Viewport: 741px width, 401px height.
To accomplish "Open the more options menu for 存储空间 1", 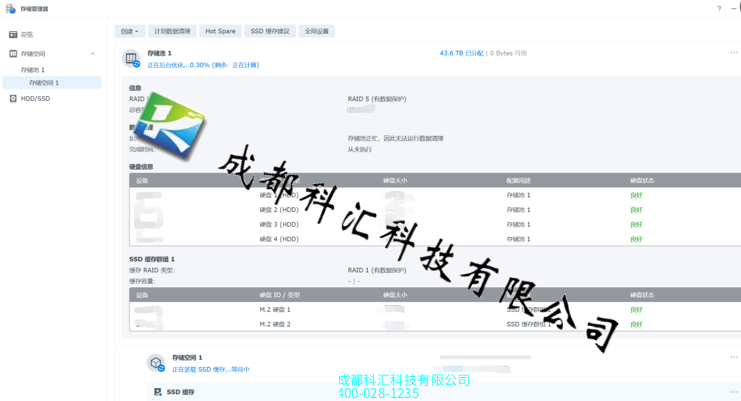I will (733, 358).
